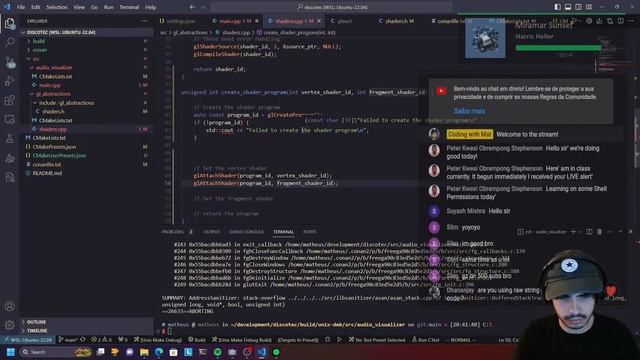The image size is (640, 360).
Task: Click Windows Start button on taskbar
Action: point(11,352)
